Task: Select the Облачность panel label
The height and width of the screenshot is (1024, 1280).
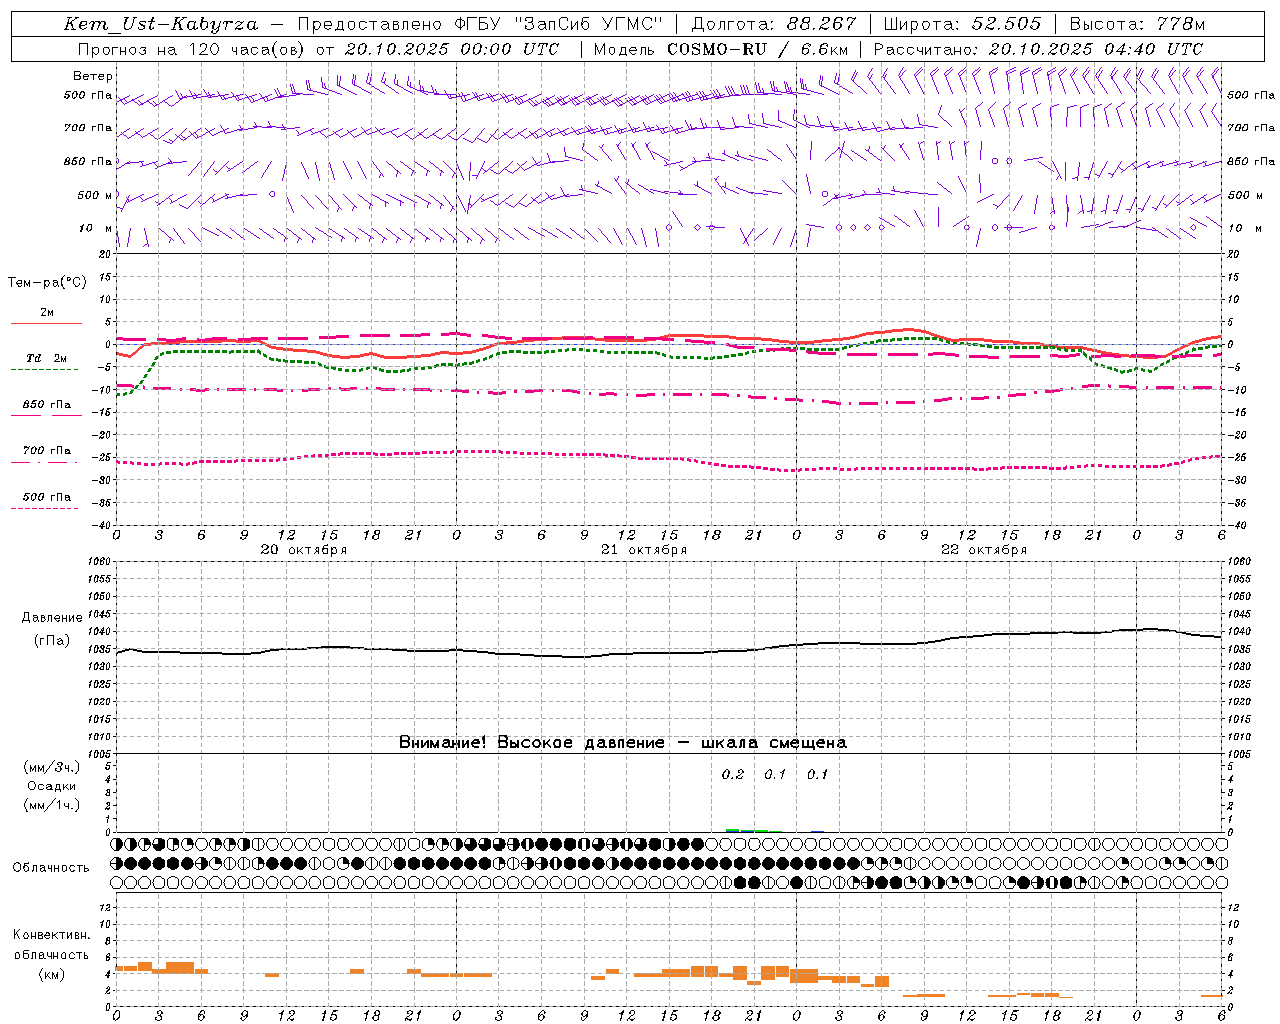Action: tap(51, 868)
